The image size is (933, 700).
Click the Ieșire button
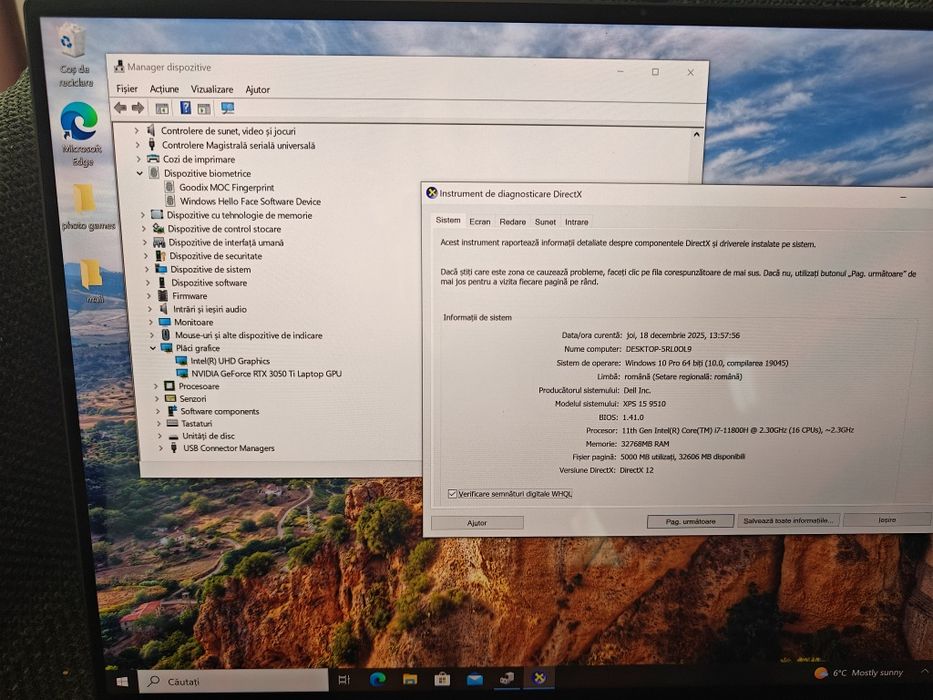(x=887, y=520)
